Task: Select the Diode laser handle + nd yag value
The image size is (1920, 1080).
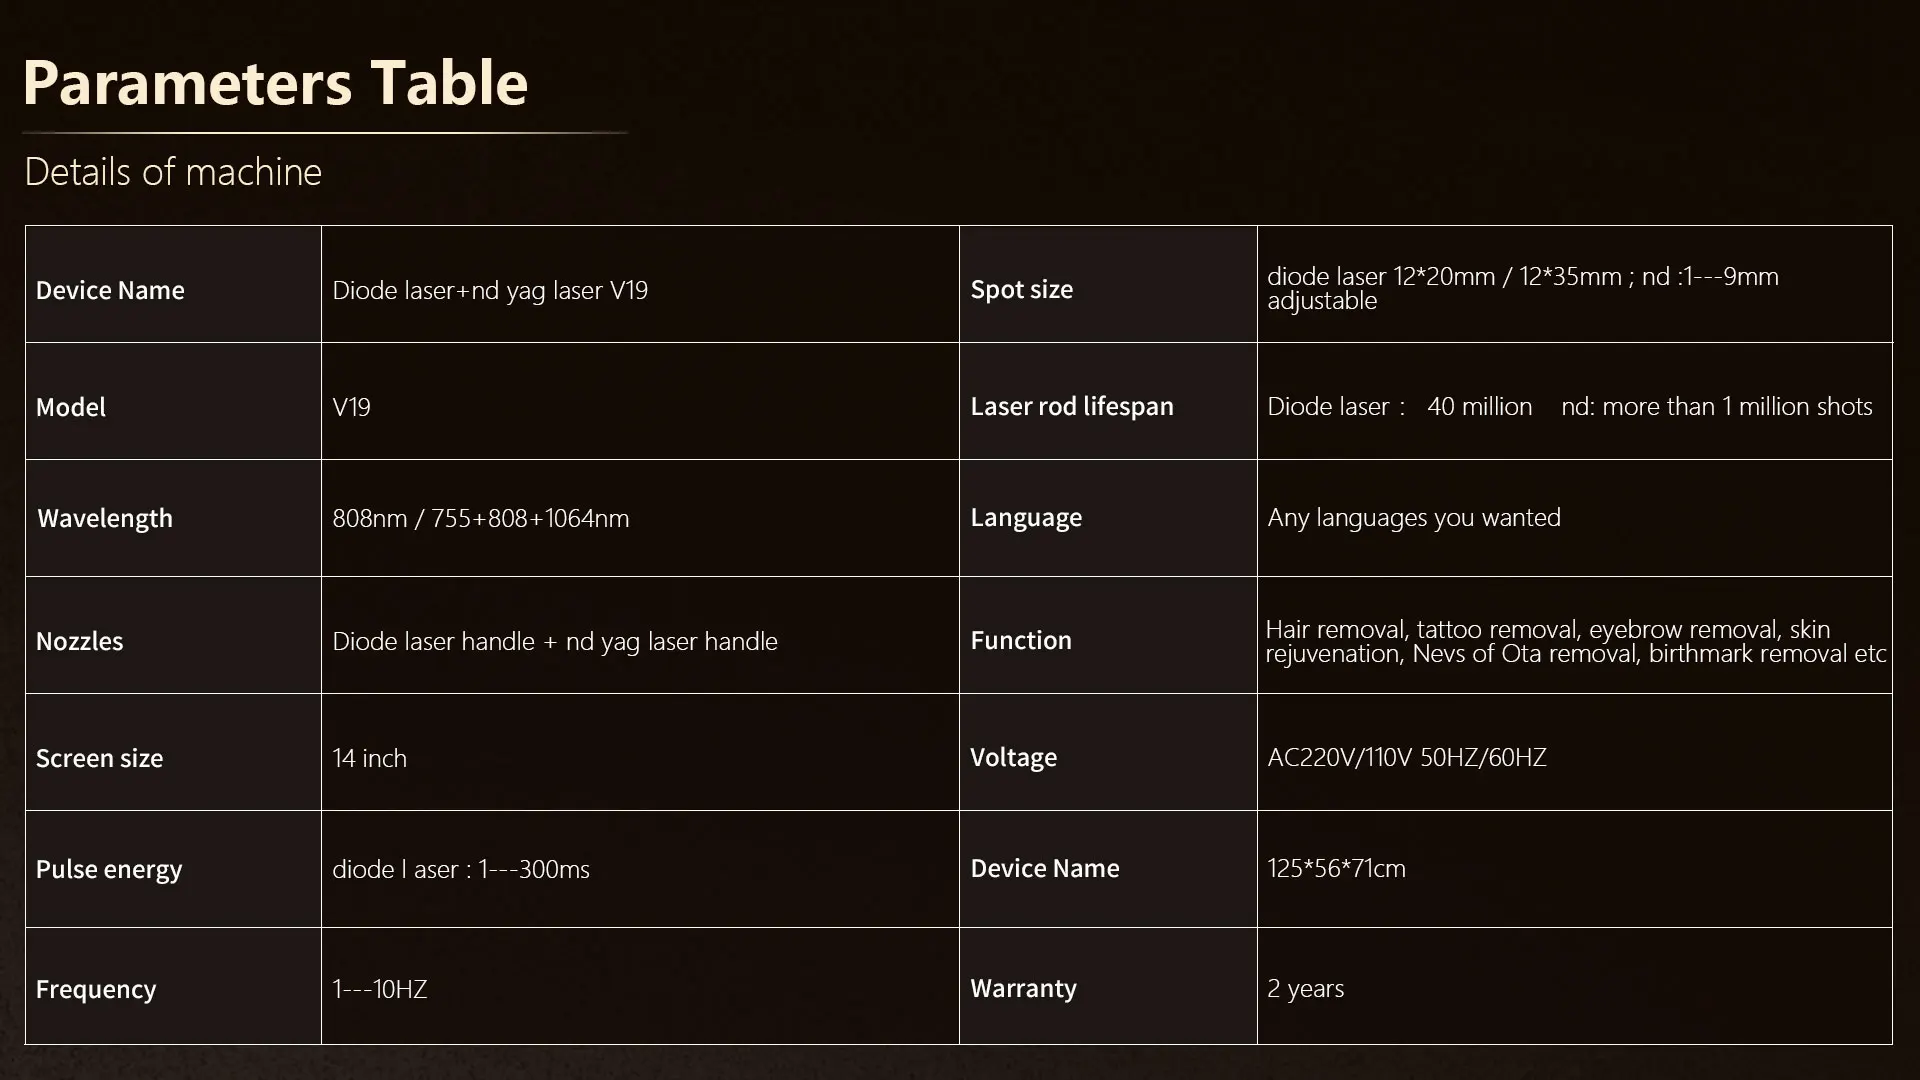Action: pos(555,641)
